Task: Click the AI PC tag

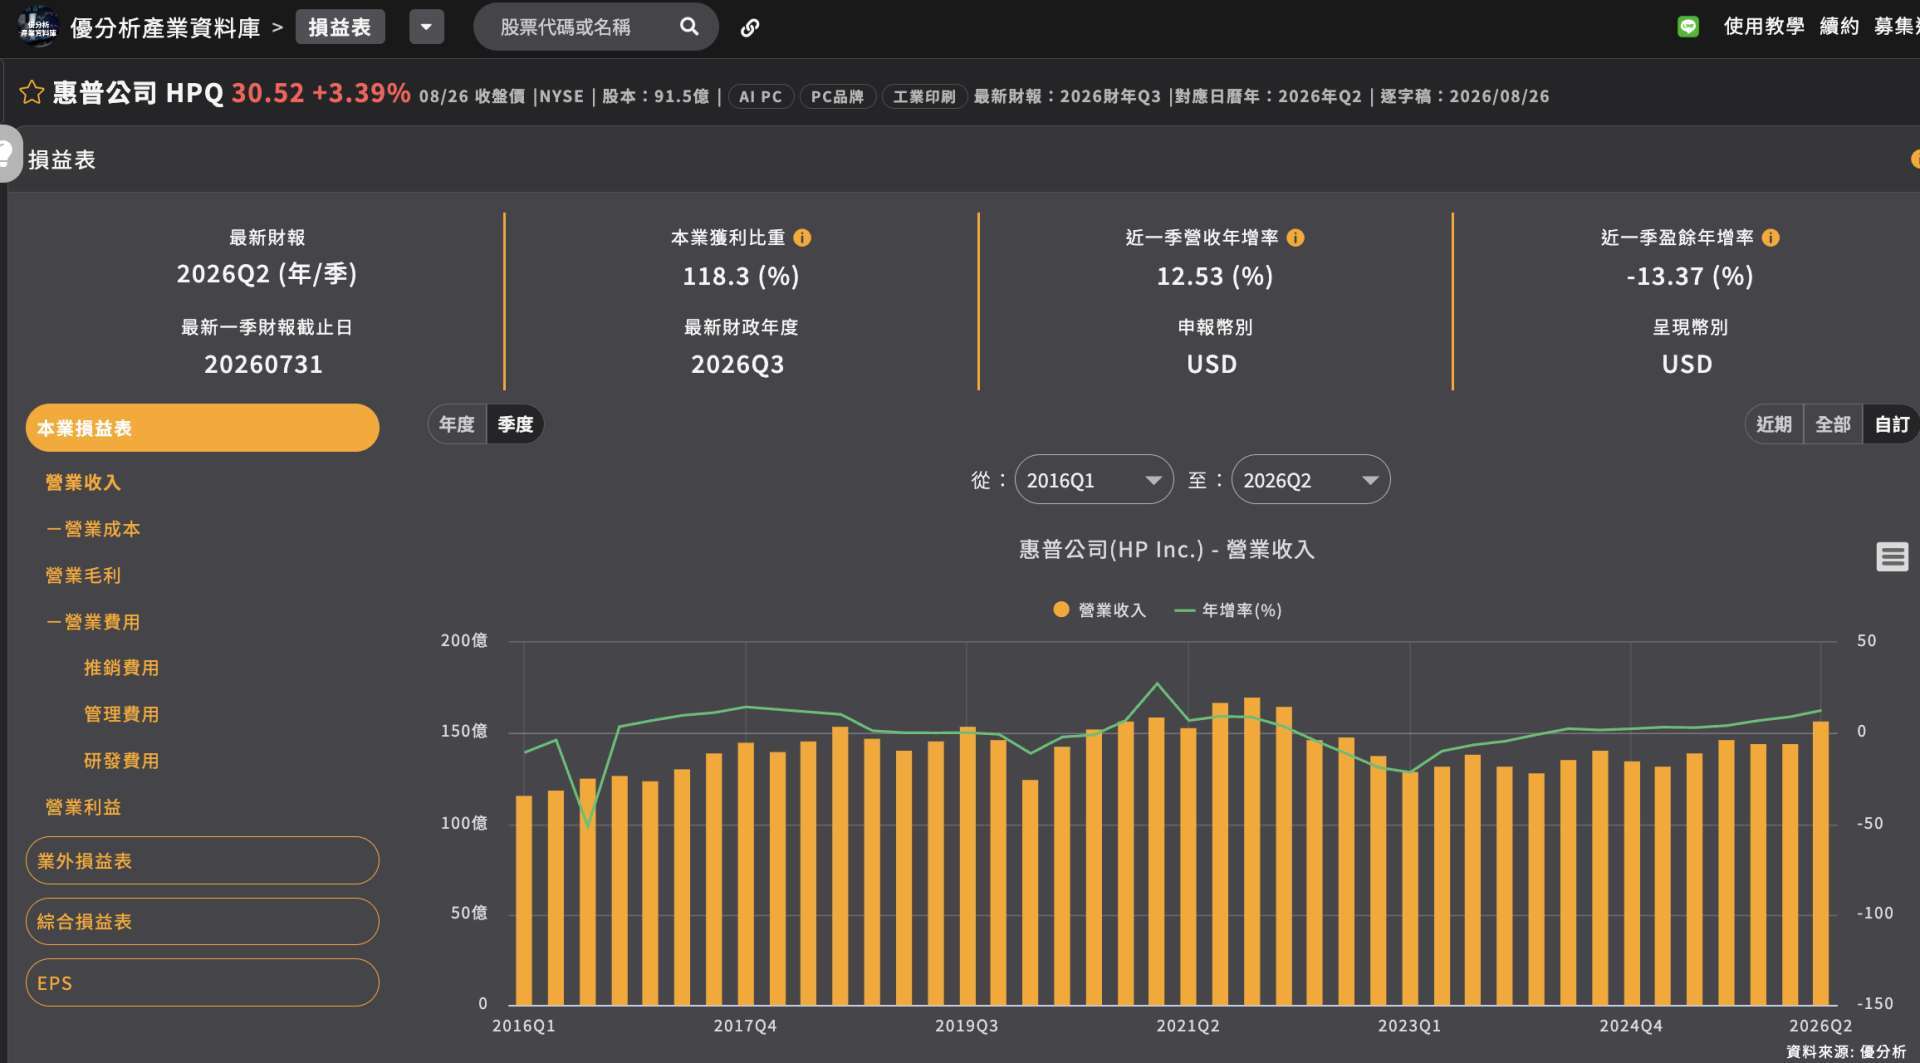Action: coord(761,97)
